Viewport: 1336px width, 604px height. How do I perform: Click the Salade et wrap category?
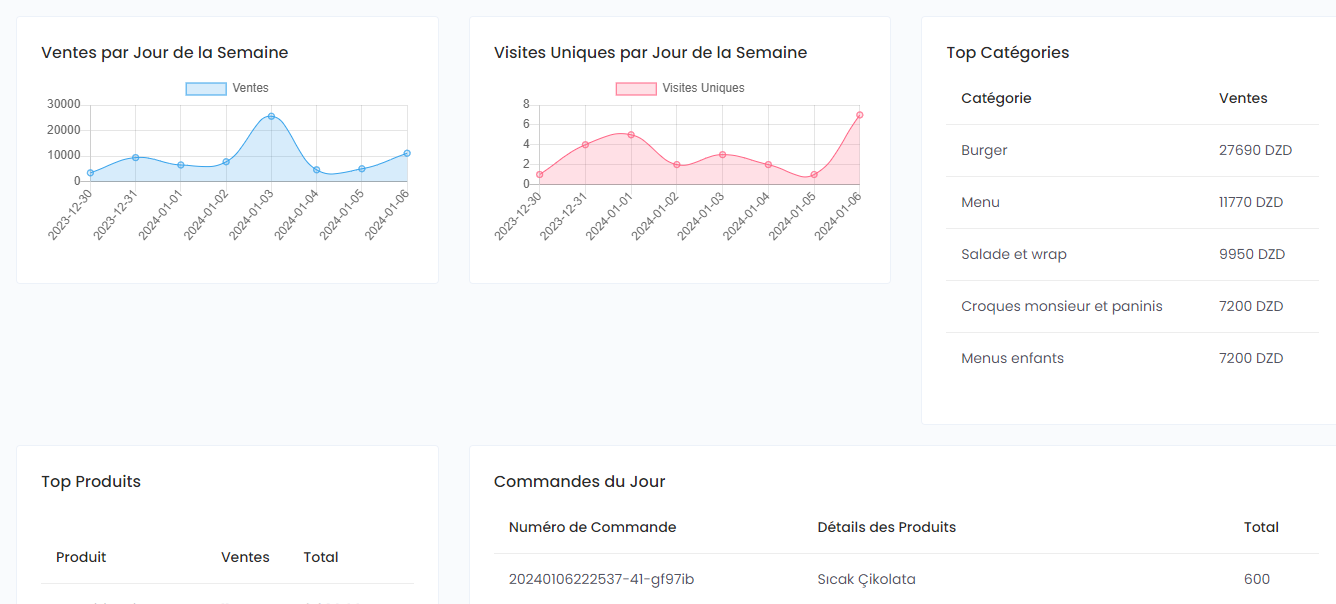pyautogui.click(x=1013, y=255)
